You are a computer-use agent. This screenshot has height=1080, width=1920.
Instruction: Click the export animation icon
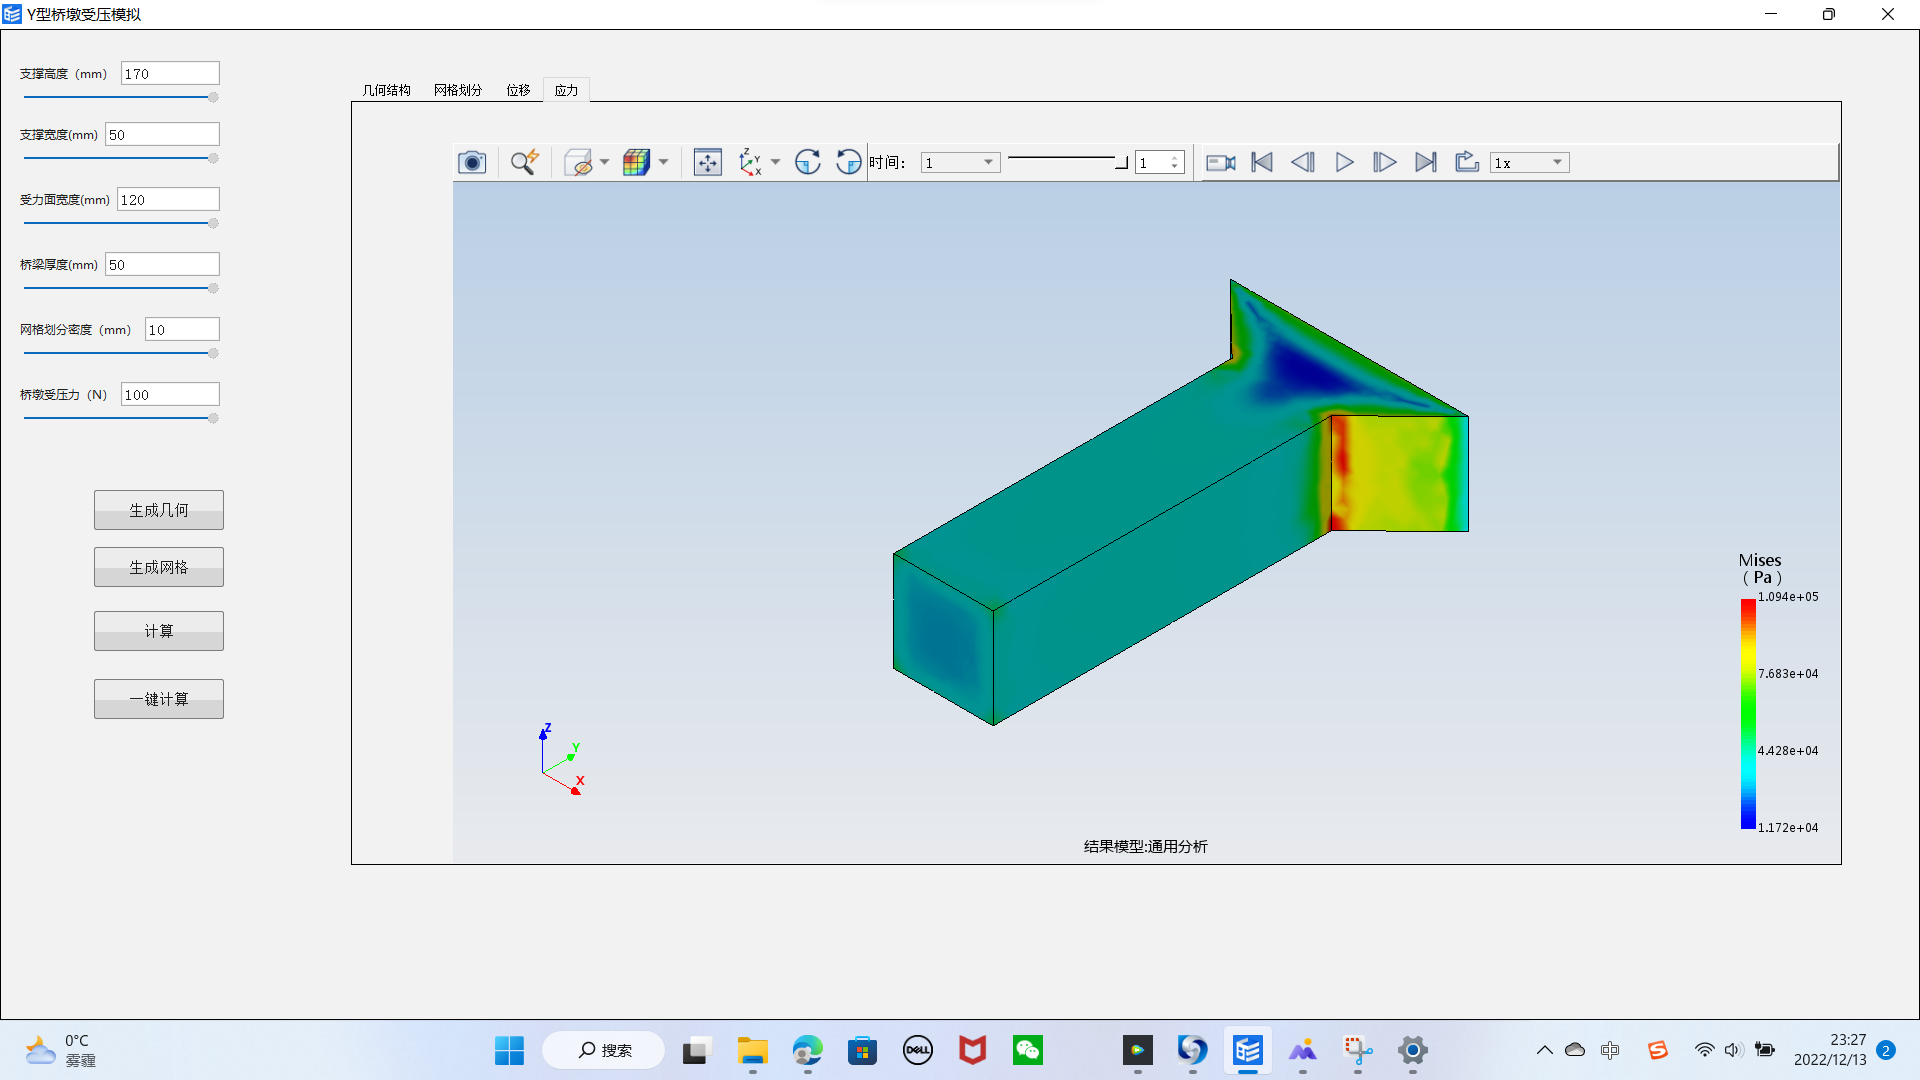[1467, 162]
